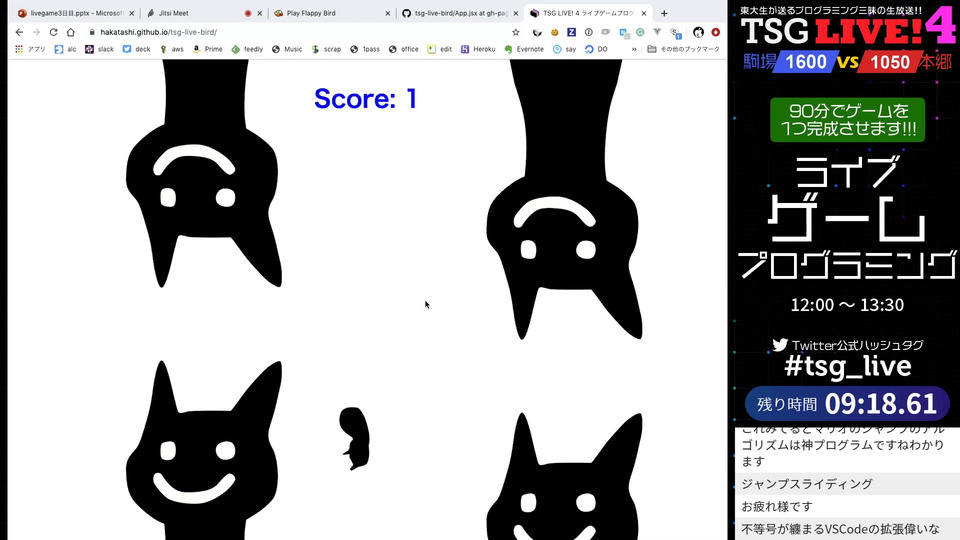Screen dimensions: 960x540
Task: Click the cookie extension icon
Action: [555, 32]
